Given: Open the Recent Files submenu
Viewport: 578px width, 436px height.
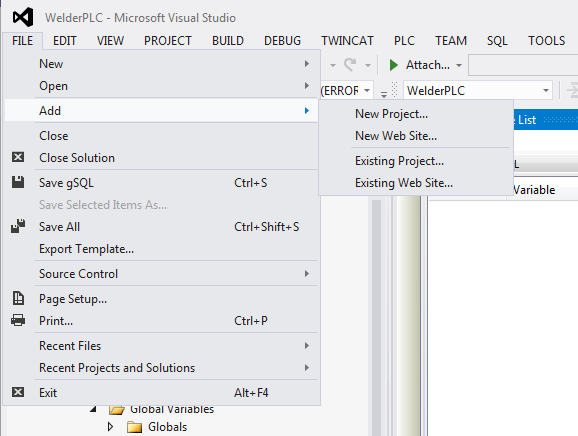Looking at the screenshot, I should click(x=161, y=346).
